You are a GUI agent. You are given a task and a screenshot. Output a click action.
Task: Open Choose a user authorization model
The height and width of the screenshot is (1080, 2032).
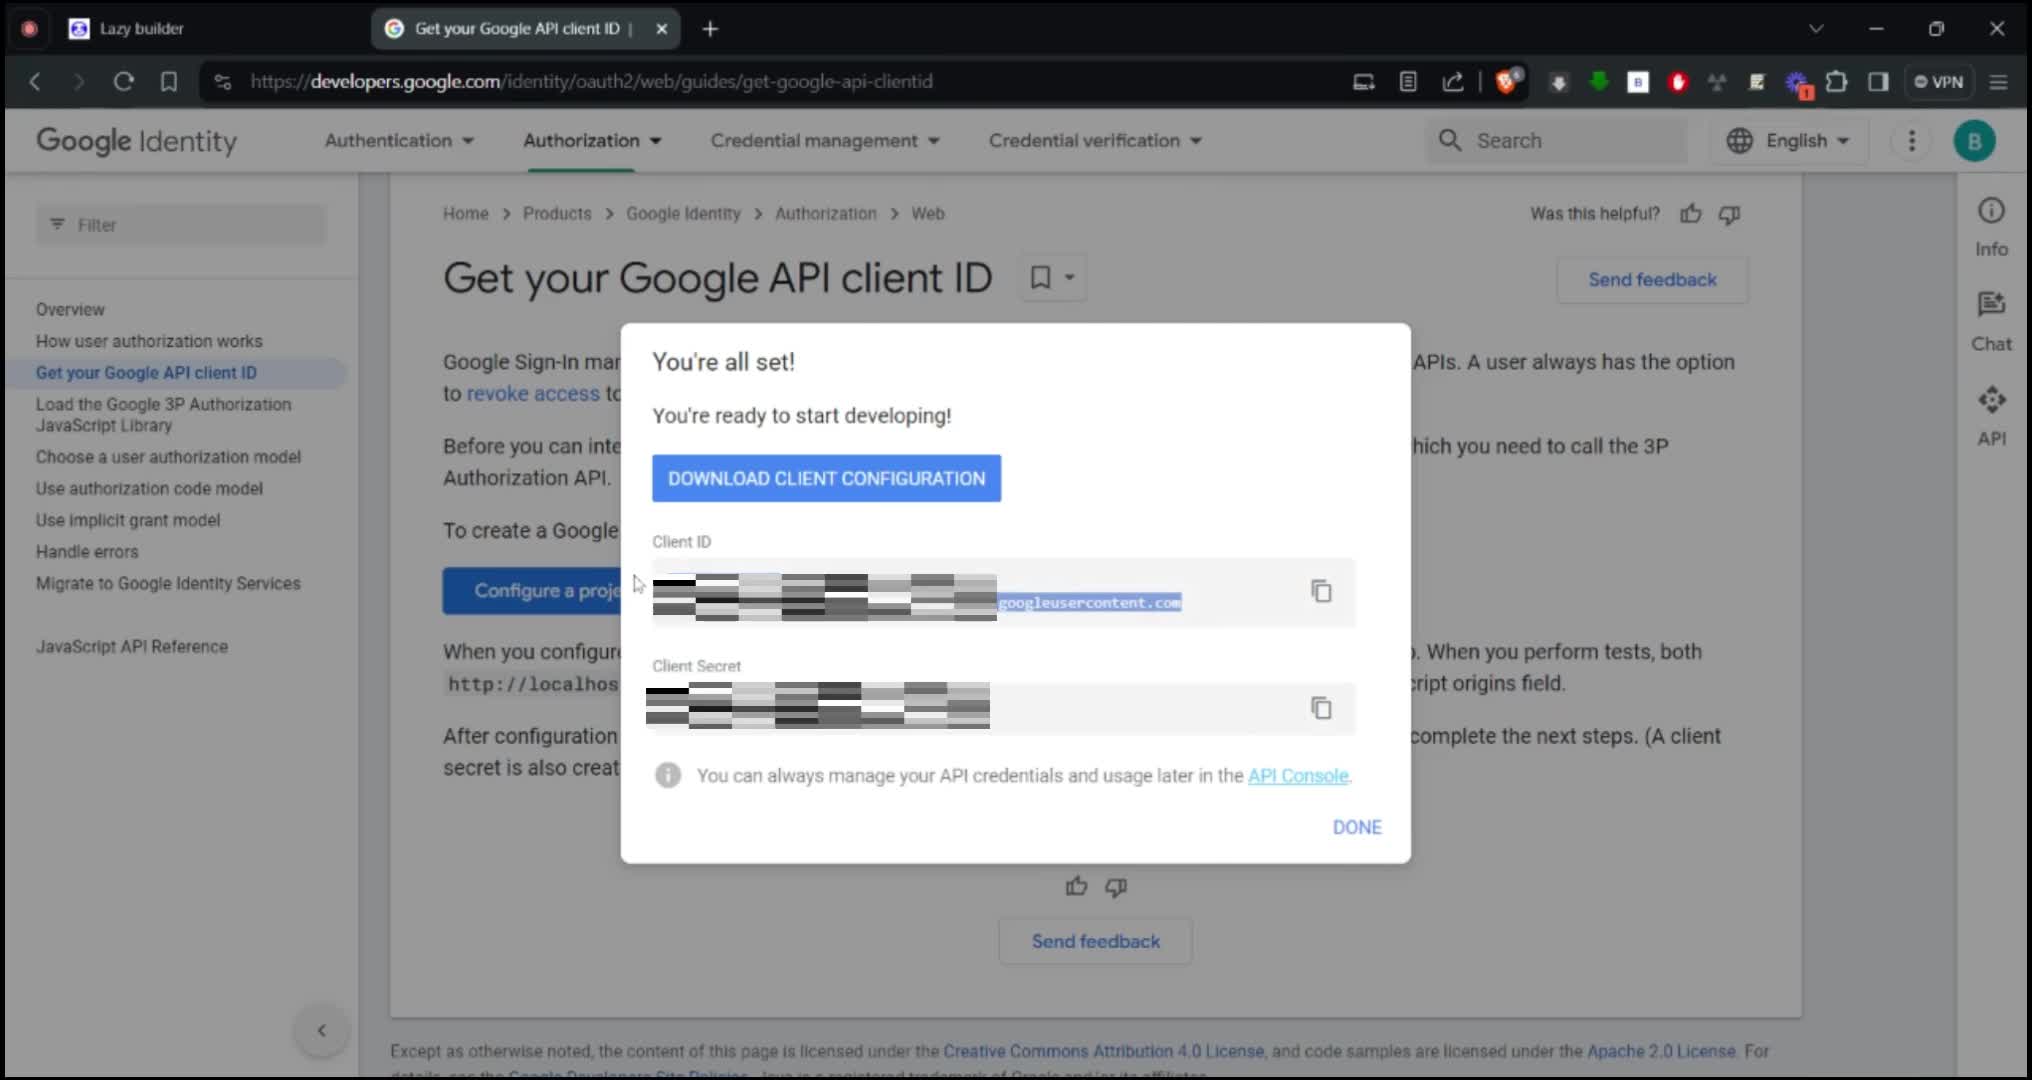tap(168, 457)
